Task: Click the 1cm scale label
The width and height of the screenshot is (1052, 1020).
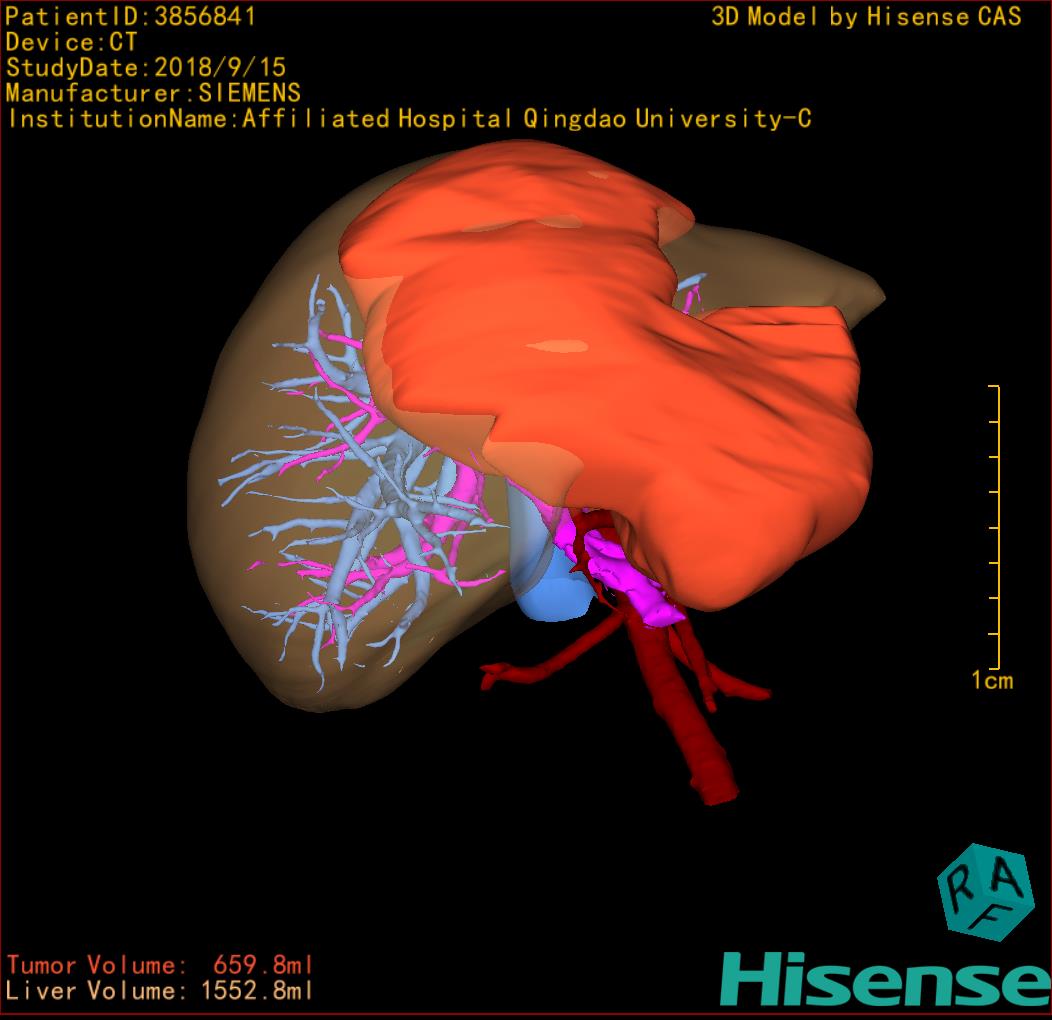Action: pyautogui.click(x=991, y=681)
